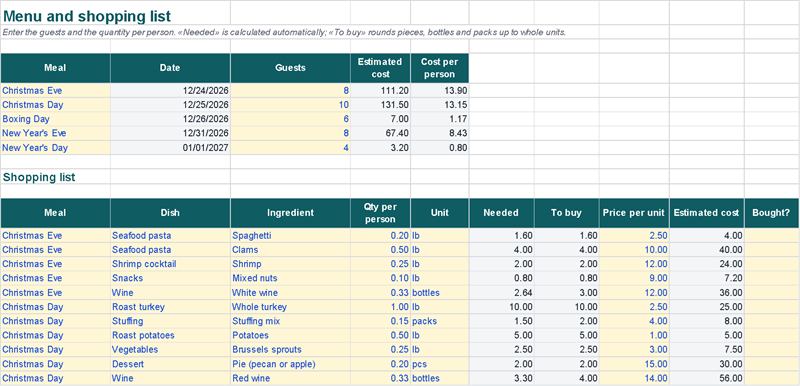
Task: Click the Clams ingredient cell
Action: point(290,250)
